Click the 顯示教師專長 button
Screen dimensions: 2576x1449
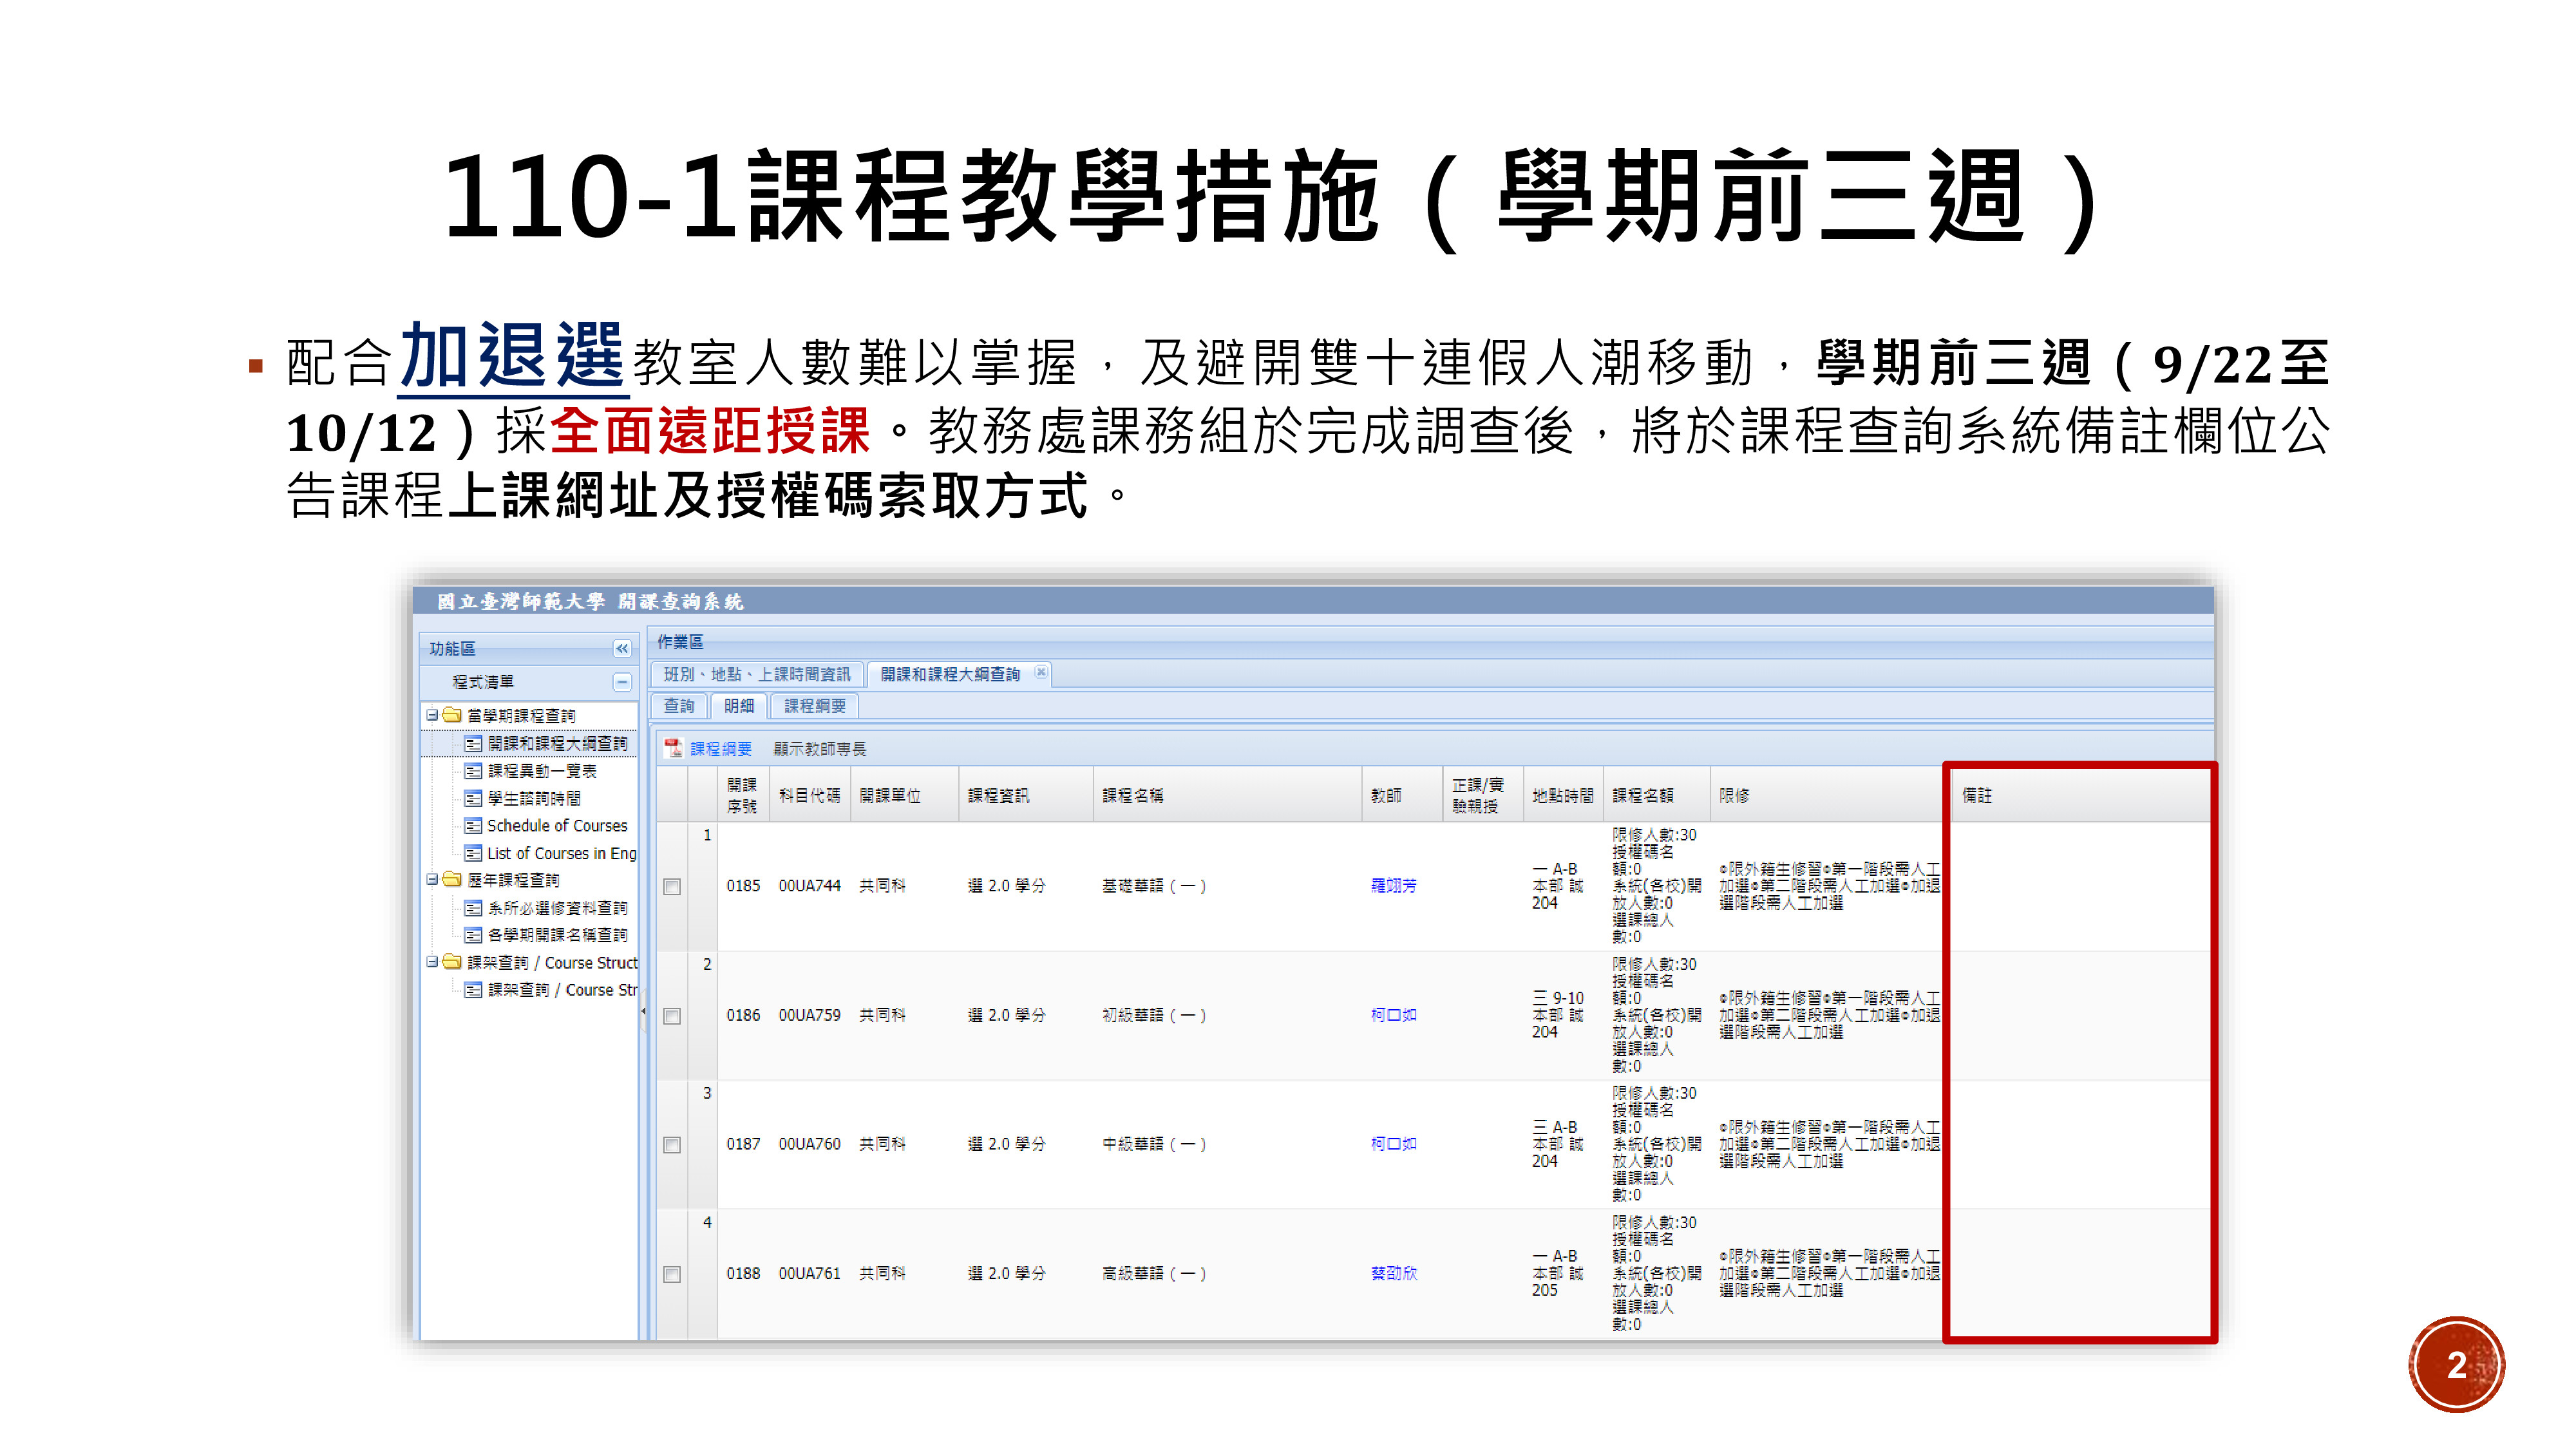coord(819,749)
